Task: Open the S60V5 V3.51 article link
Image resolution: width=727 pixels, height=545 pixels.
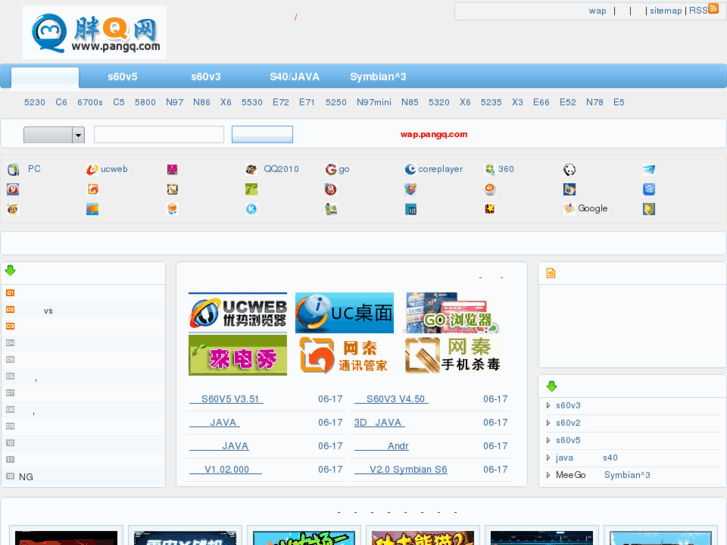Action: (226, 399)
